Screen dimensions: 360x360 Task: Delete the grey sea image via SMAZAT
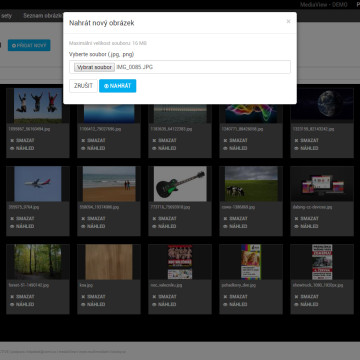[164, 140]
